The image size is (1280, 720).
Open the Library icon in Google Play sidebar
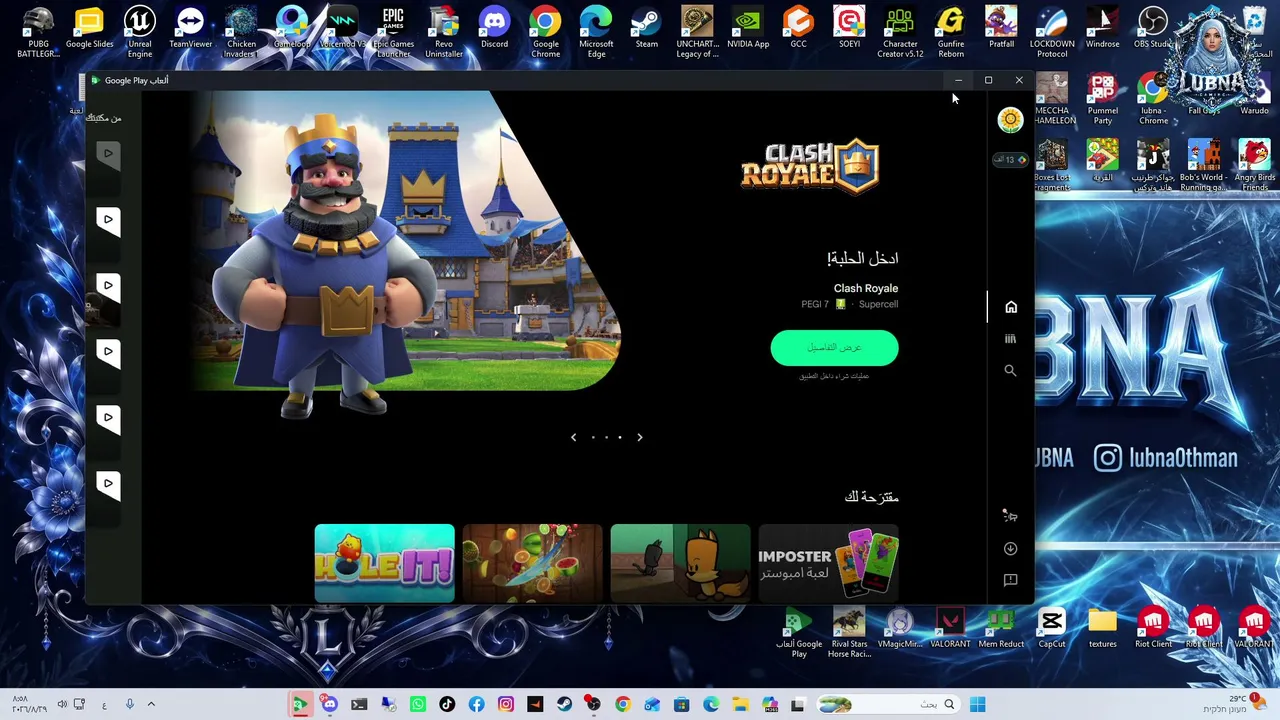point(1010,339)
